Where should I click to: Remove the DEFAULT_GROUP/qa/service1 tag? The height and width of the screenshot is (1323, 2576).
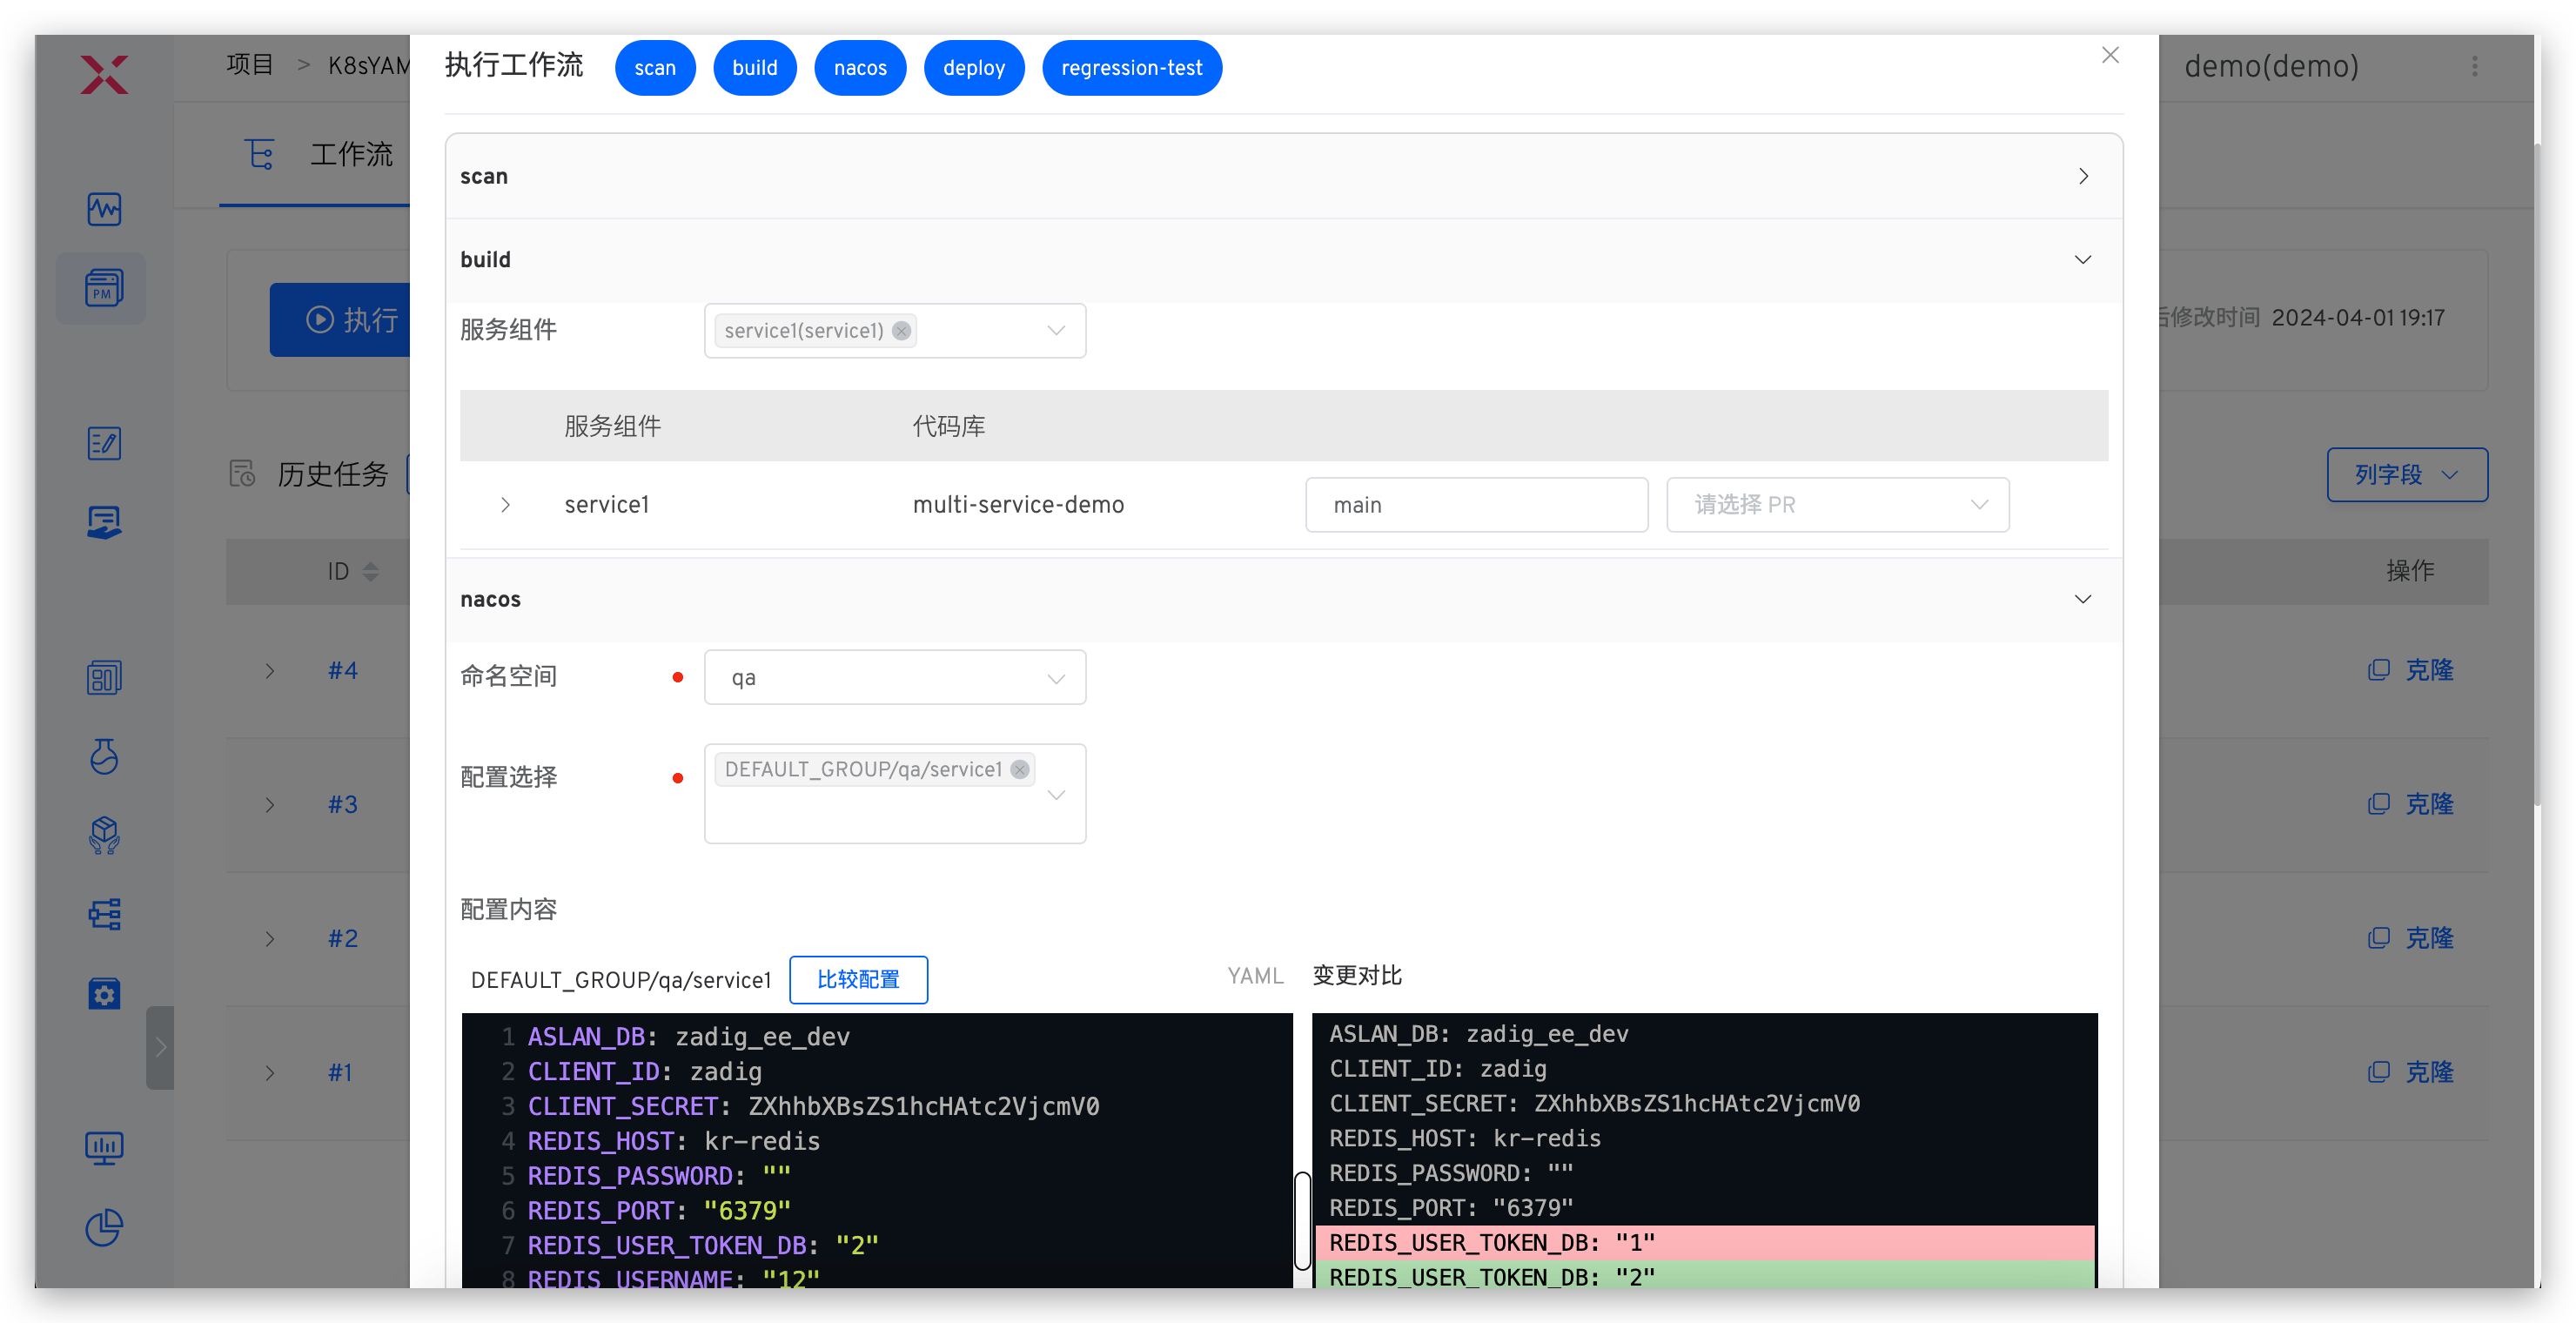(1019, 769)
